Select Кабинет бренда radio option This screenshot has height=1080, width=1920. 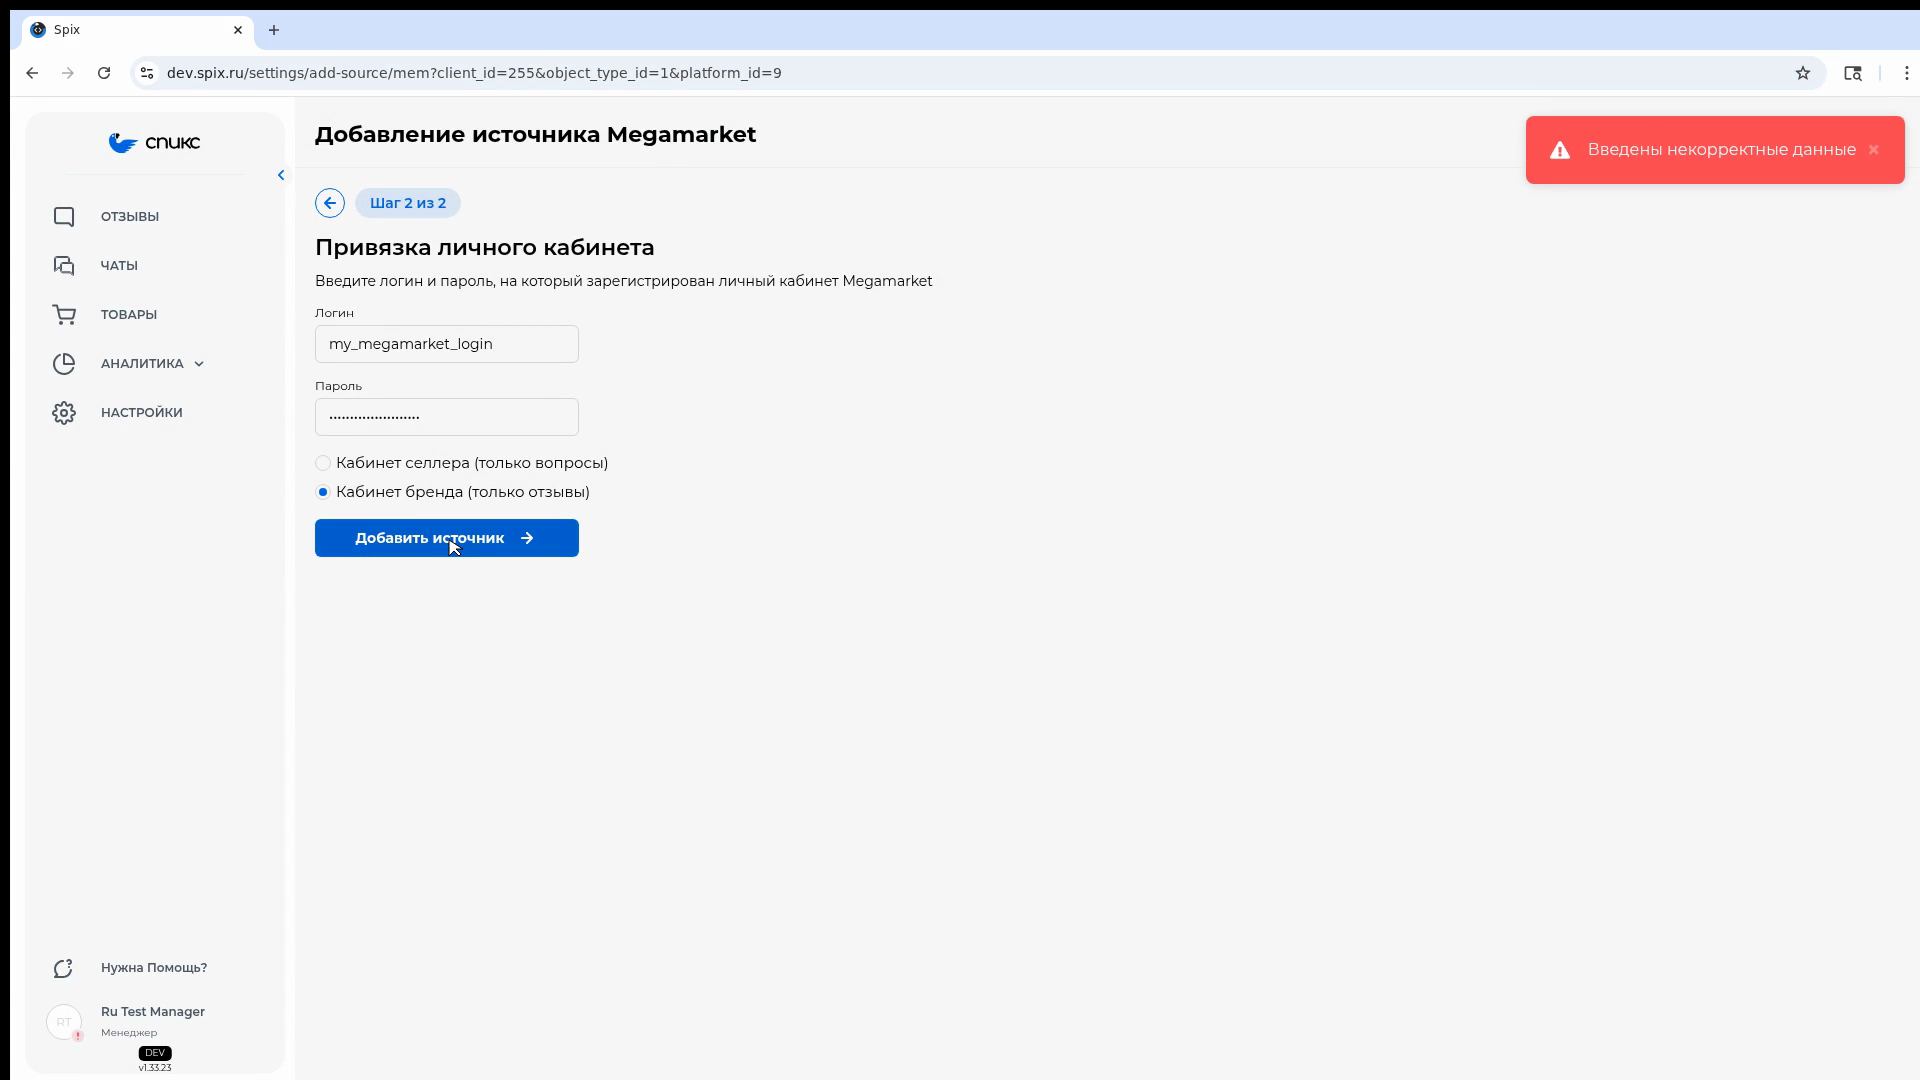click(323, 492)
